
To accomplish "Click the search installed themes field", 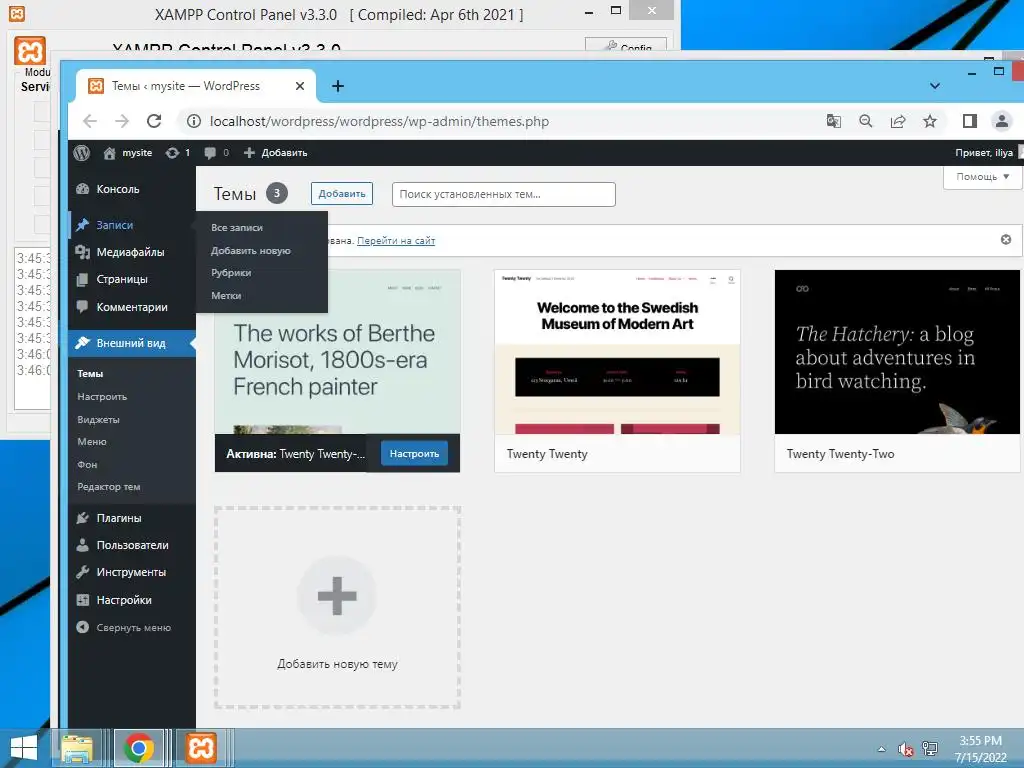I will 504,195.
